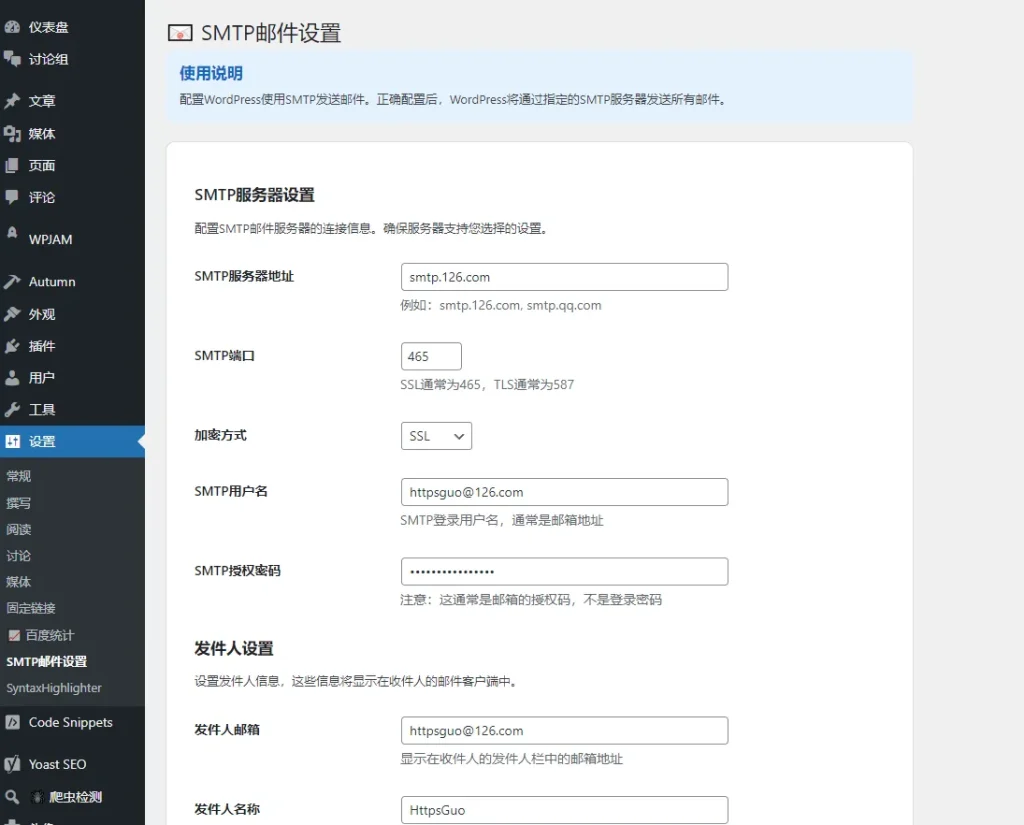This screenshot has height=825, width=1024.
Task: Open the 外观 appearance menu
Action: 42,314
